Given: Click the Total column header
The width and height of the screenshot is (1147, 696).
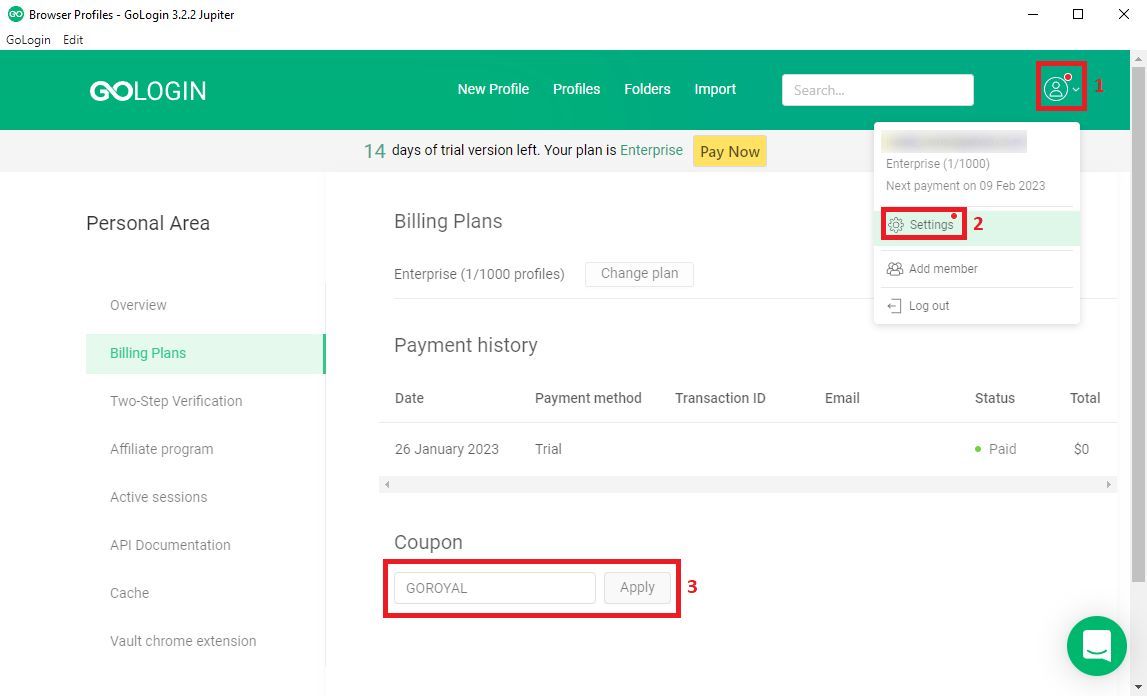Looking at the screenshot, I should click(x=1085, y=398).
